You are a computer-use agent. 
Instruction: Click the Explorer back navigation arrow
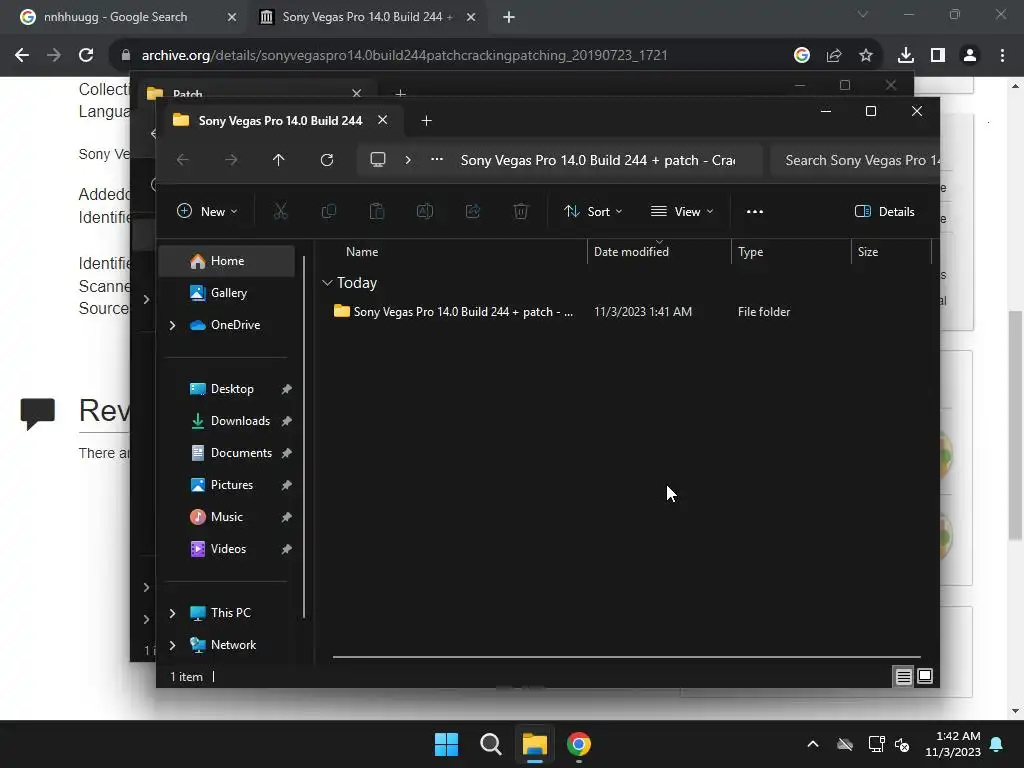click(x=183, y=160)
